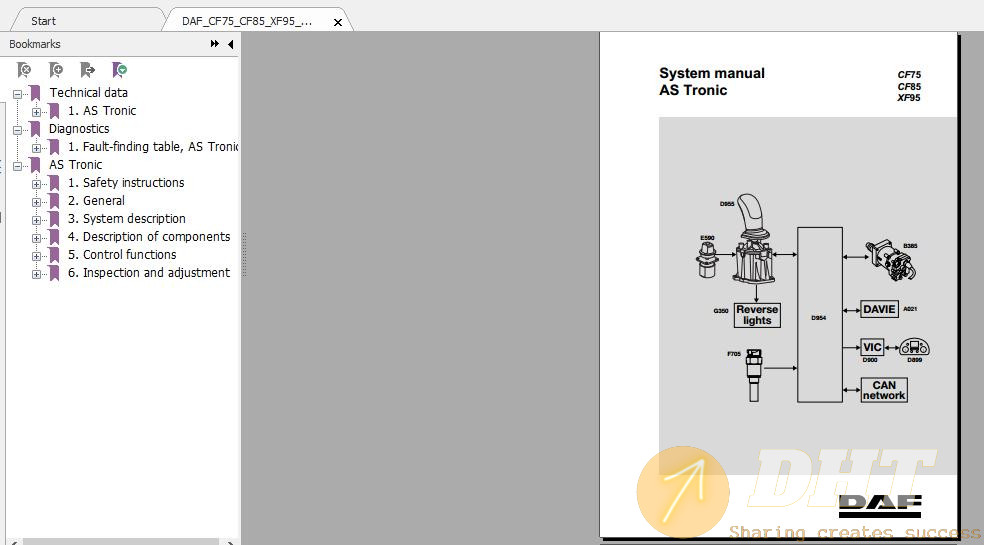Expand the '4. Description of components' node

[36, 239]
